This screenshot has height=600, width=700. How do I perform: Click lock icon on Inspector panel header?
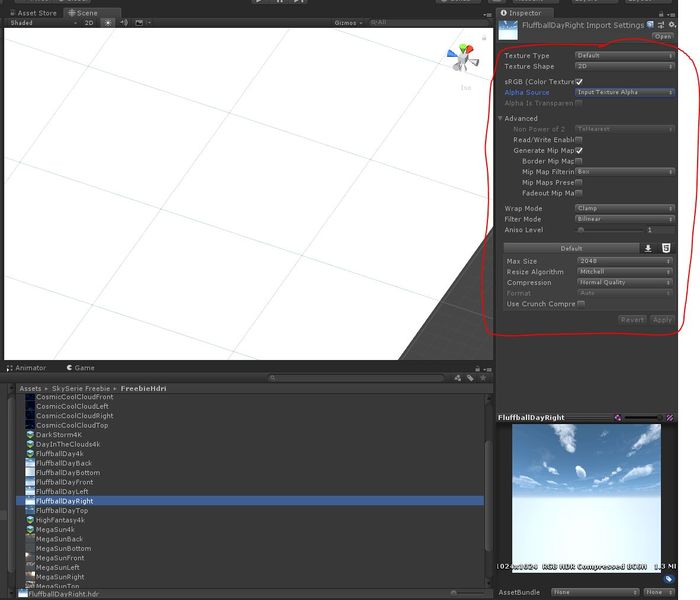661,14
